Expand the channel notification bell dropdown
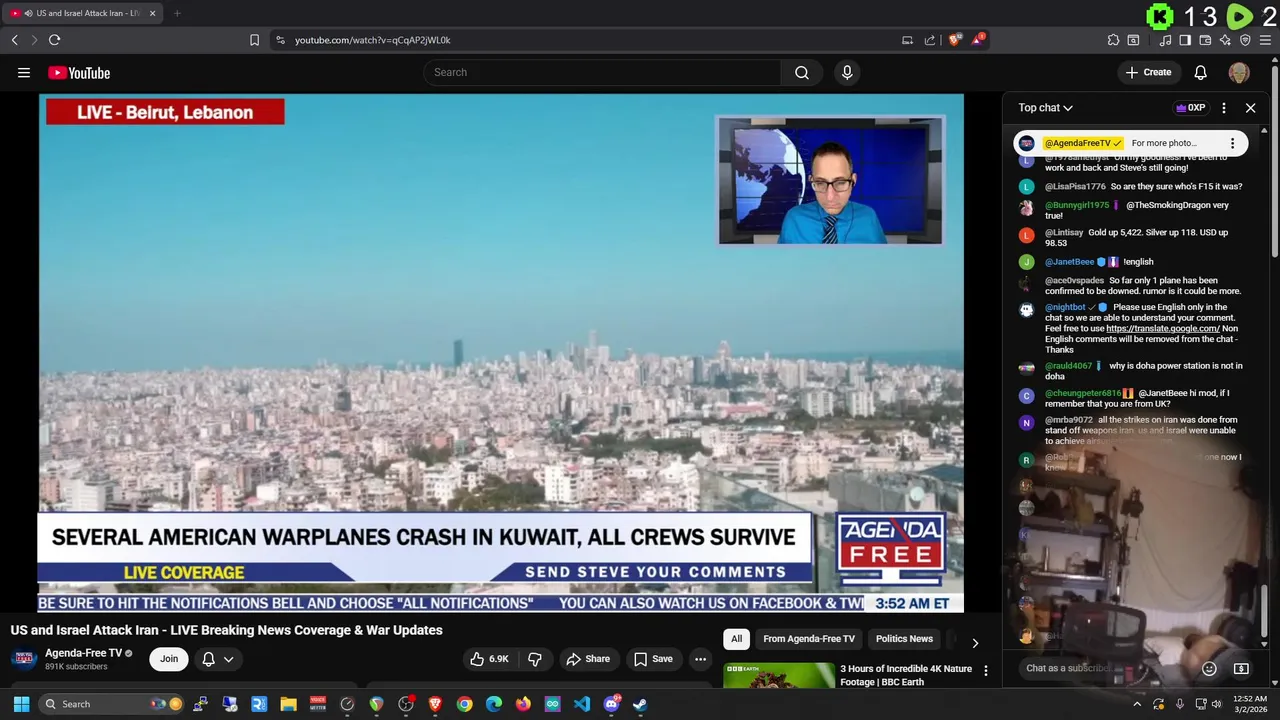 click(218, 659)
